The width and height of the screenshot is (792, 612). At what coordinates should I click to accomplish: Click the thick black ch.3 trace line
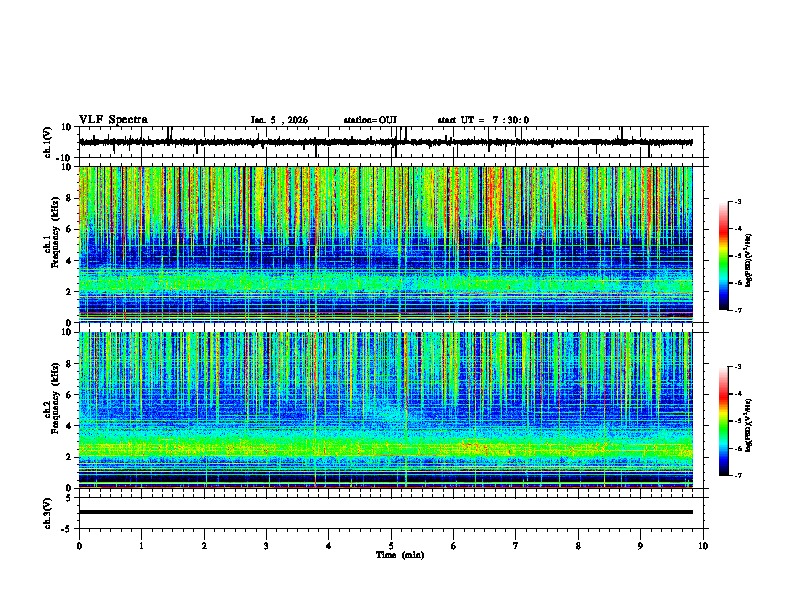click(x=385, y=512)
